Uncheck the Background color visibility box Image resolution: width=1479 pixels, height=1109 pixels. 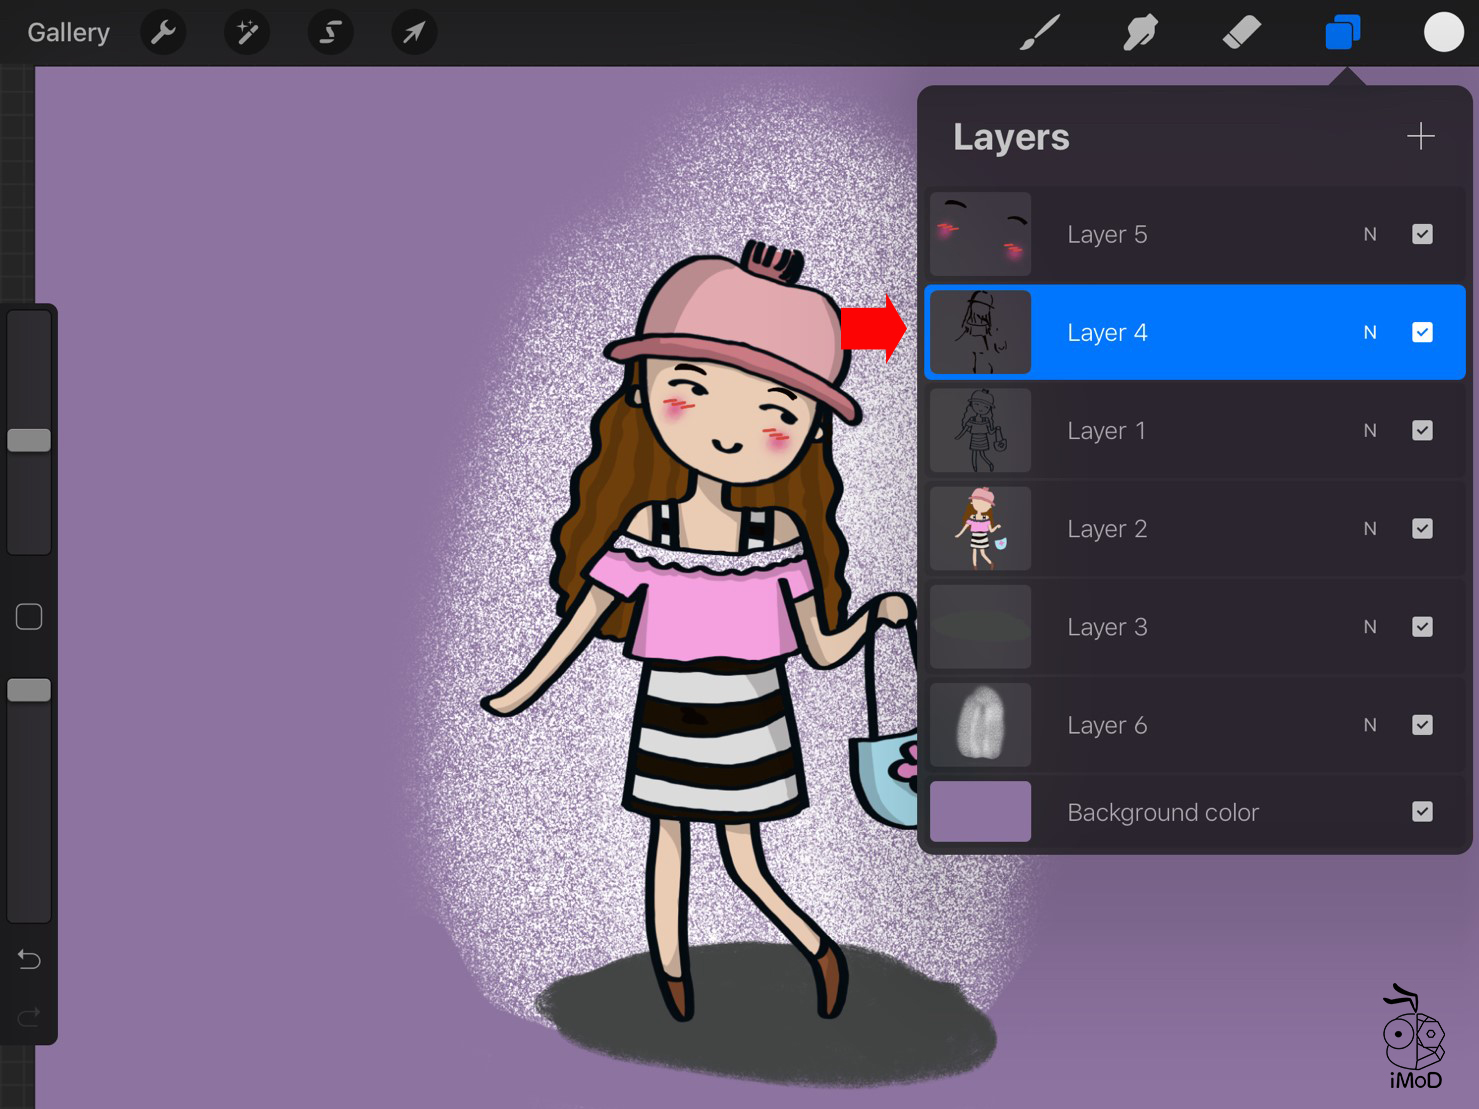tap(1422, 811)
